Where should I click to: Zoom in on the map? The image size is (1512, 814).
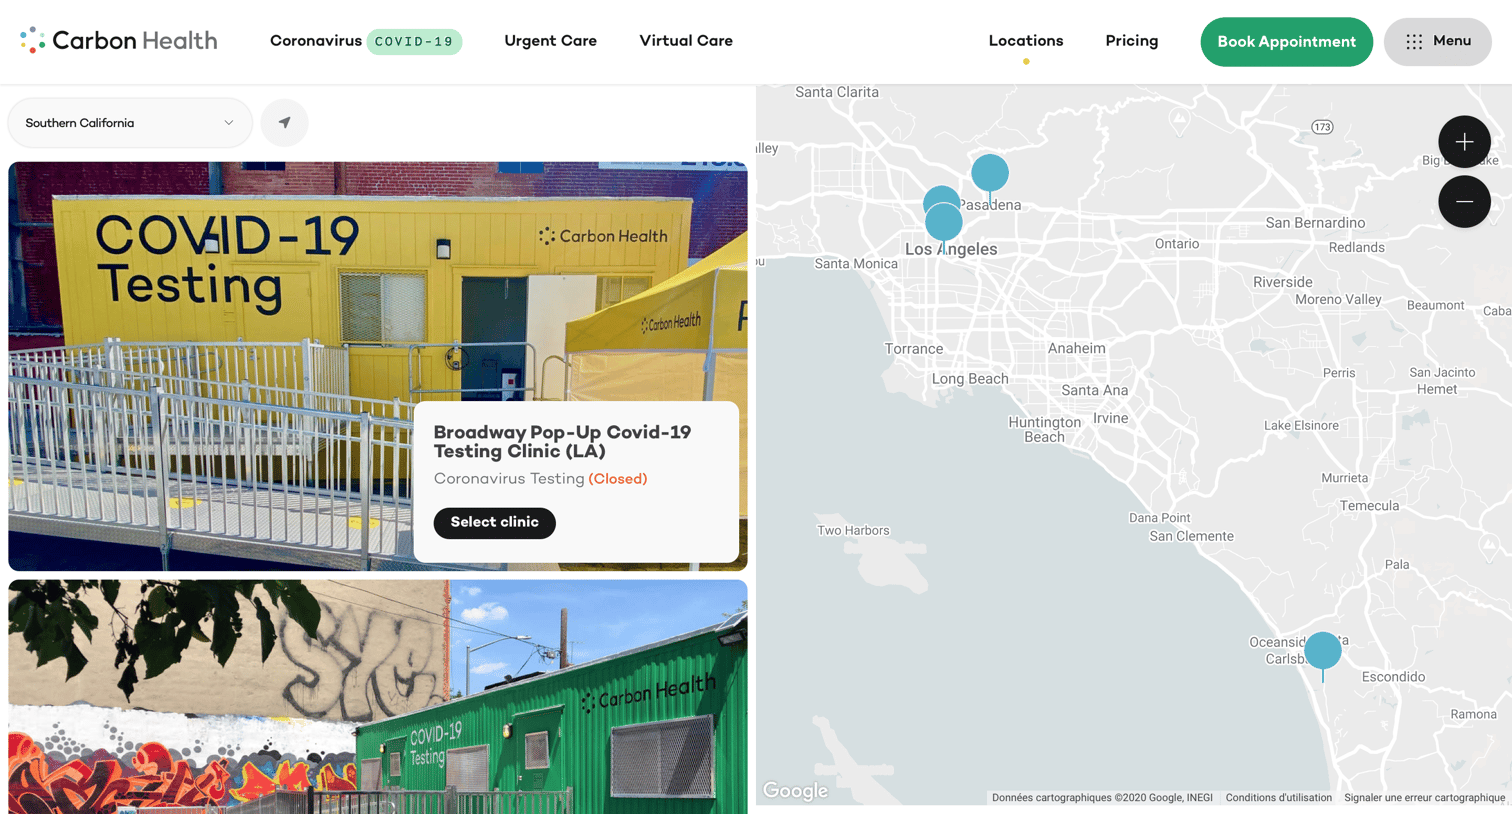click(1464, 142)
